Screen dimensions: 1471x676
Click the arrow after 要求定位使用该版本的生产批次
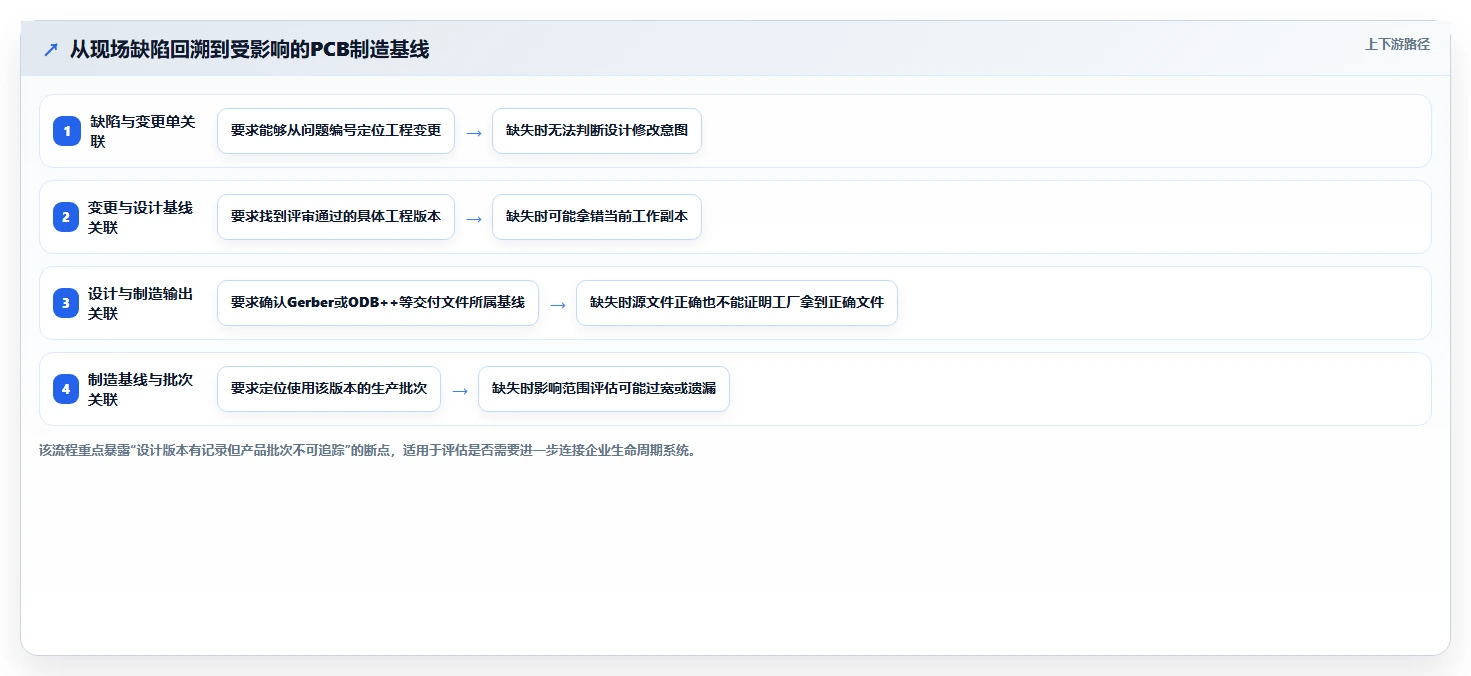[x=460, y=390]
